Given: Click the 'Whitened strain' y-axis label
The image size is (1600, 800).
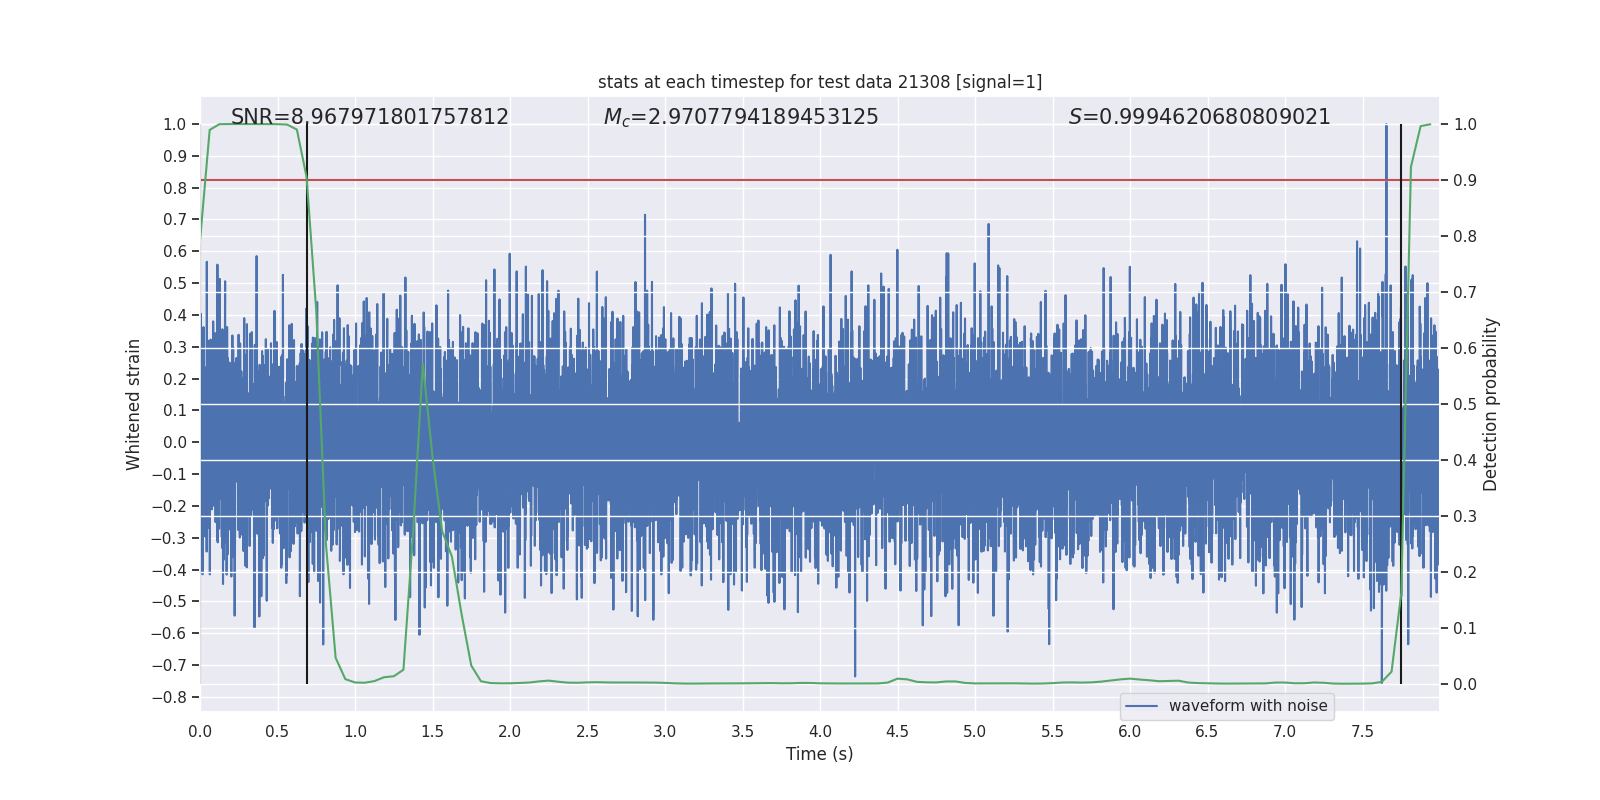Looking at the screenshot, I should pos(134,404).
